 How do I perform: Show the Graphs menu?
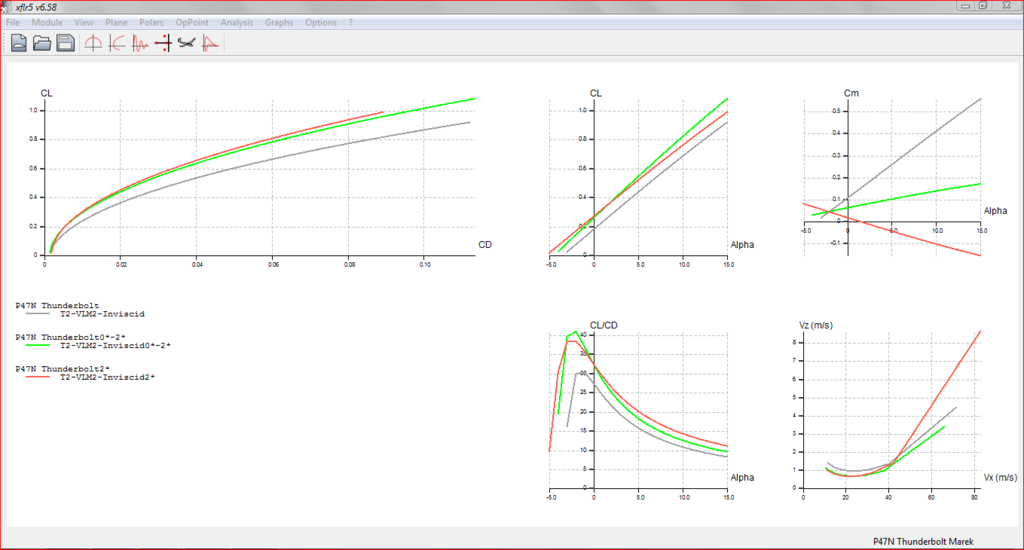point(279,22)
